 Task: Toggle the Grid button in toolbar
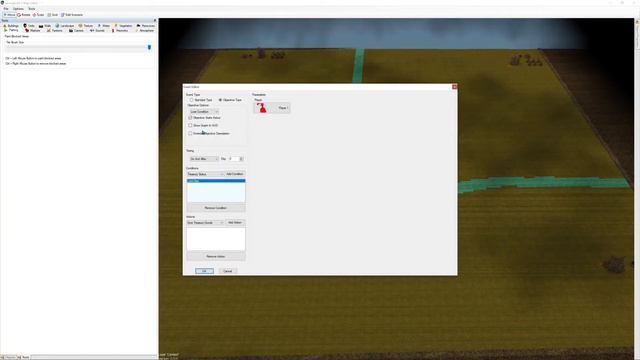pyautogui.click(x=53, y=15)
